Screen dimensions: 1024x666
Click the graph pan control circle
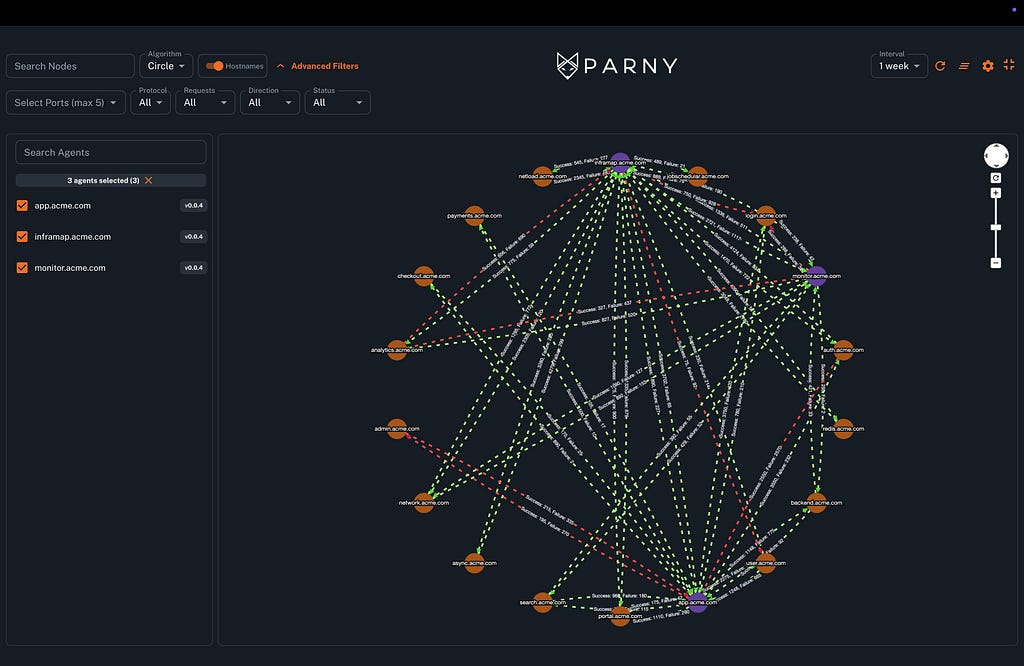tap(996, 156)
